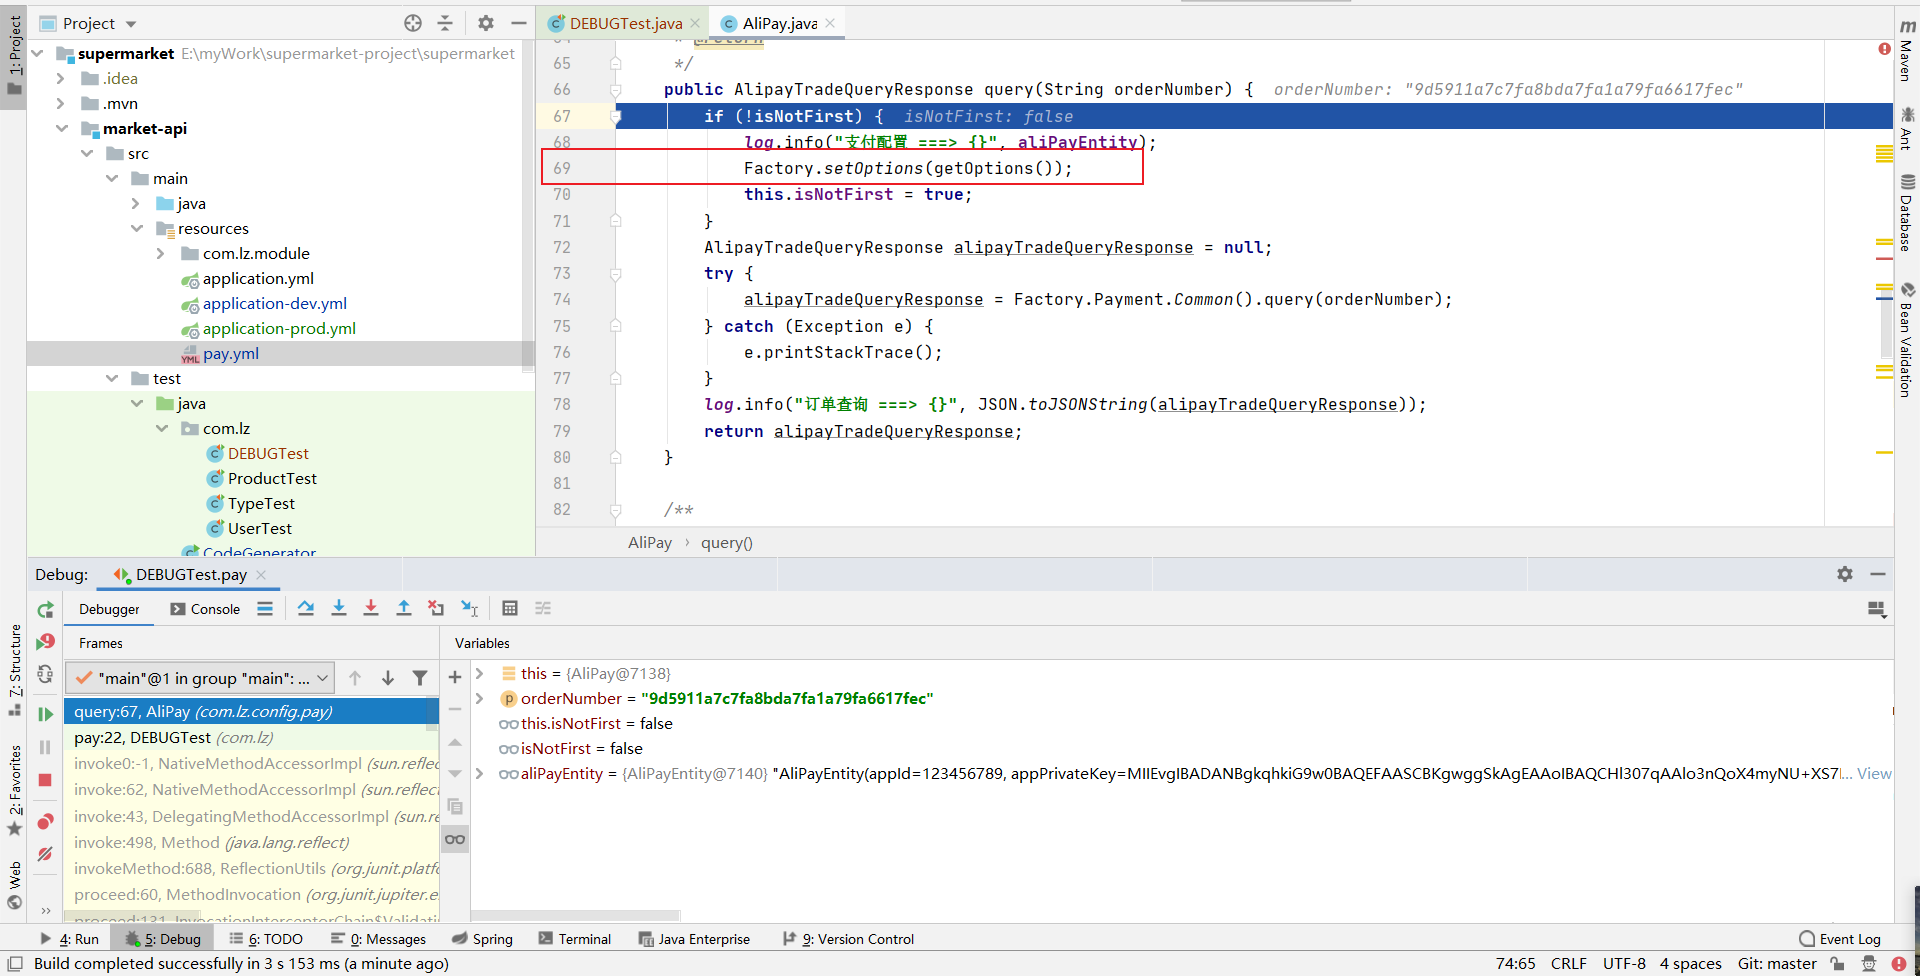Screen dimensions: 1920x976
Task: Click the View link for aliPayEntity
Action: 1874,773
